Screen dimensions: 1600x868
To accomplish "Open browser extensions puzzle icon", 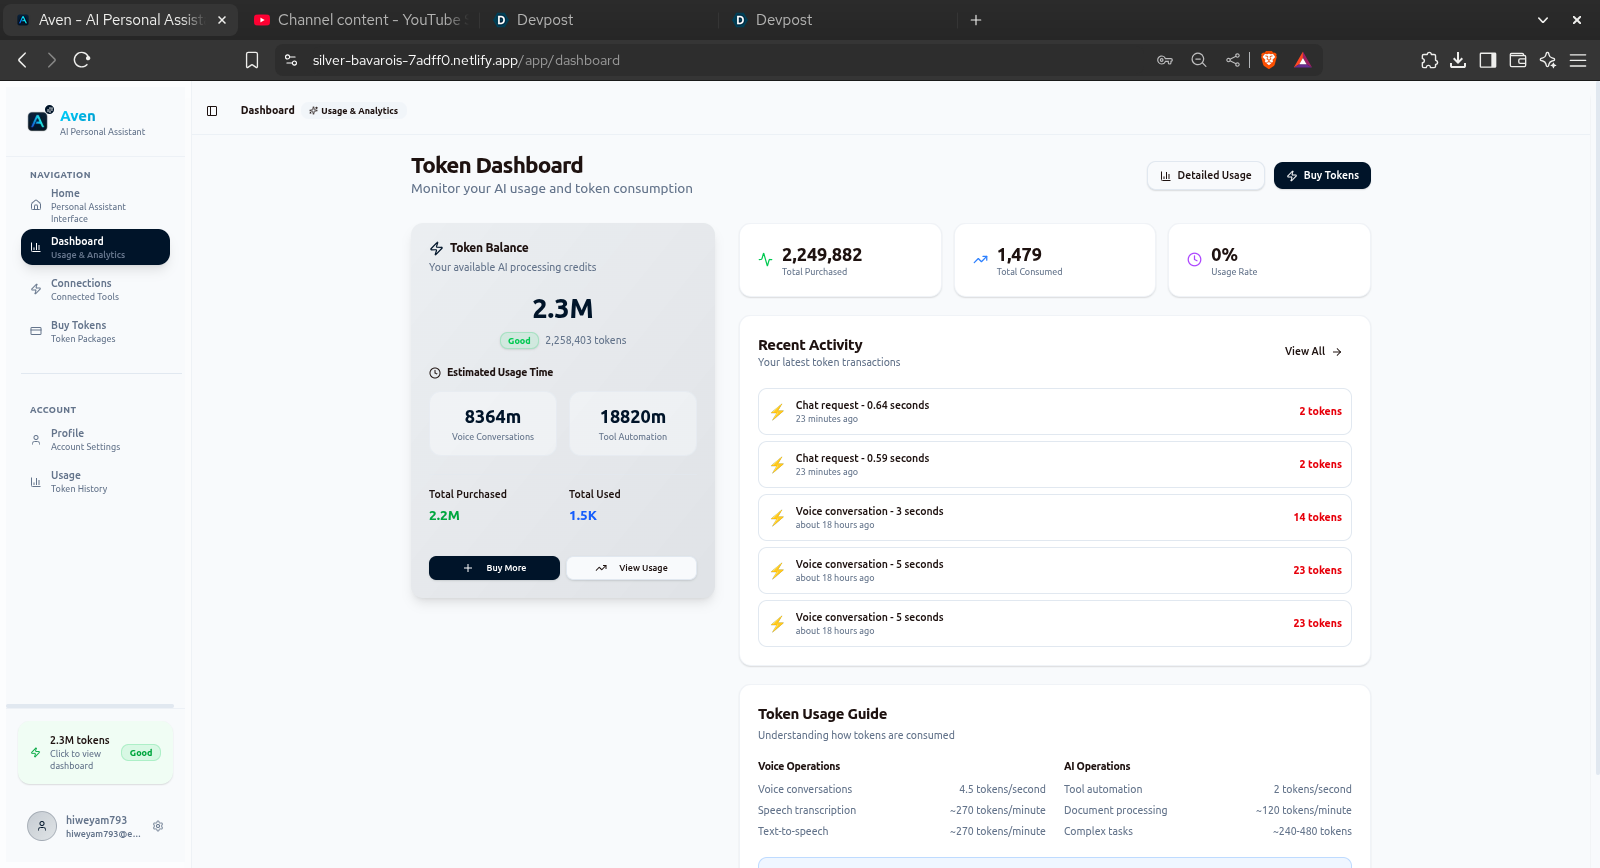I will [x=1430, y=60].
